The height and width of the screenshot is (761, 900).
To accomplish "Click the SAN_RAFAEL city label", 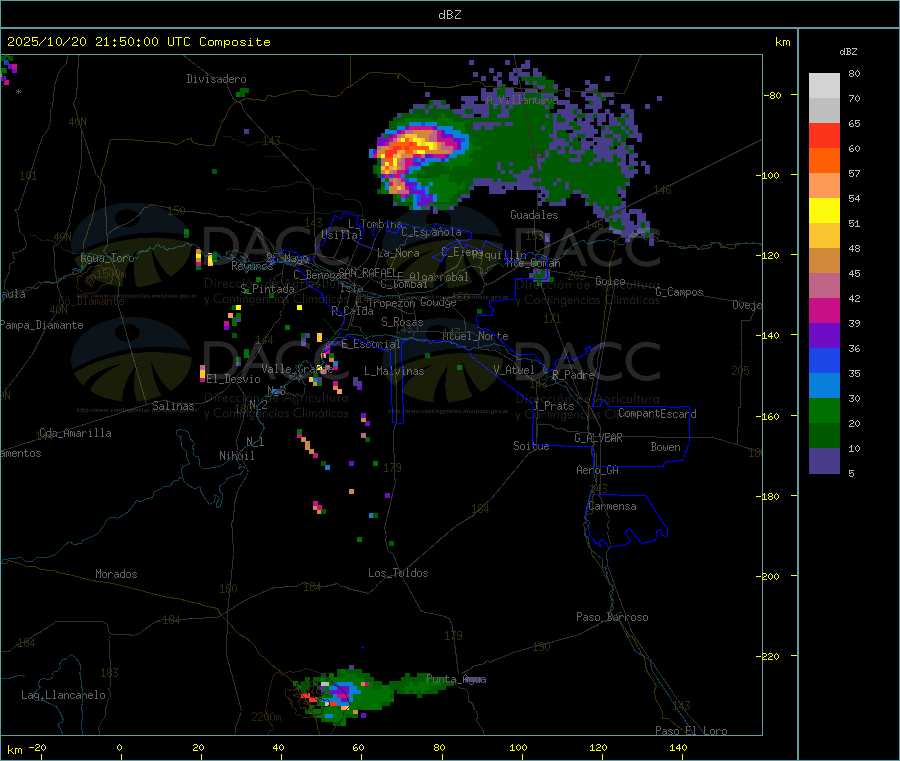I will click(367, 272).
